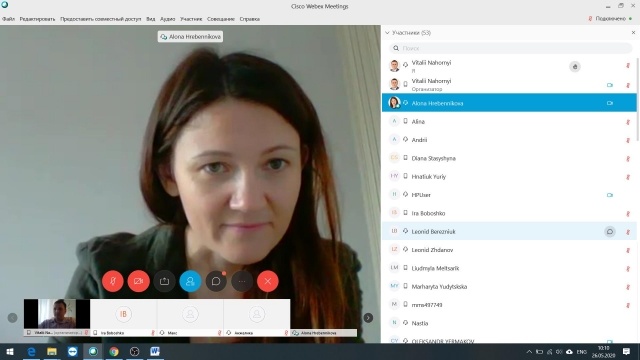
Task: Show hidden tray icons chevron
Action: pyautogui.click(x=529, y=351)
